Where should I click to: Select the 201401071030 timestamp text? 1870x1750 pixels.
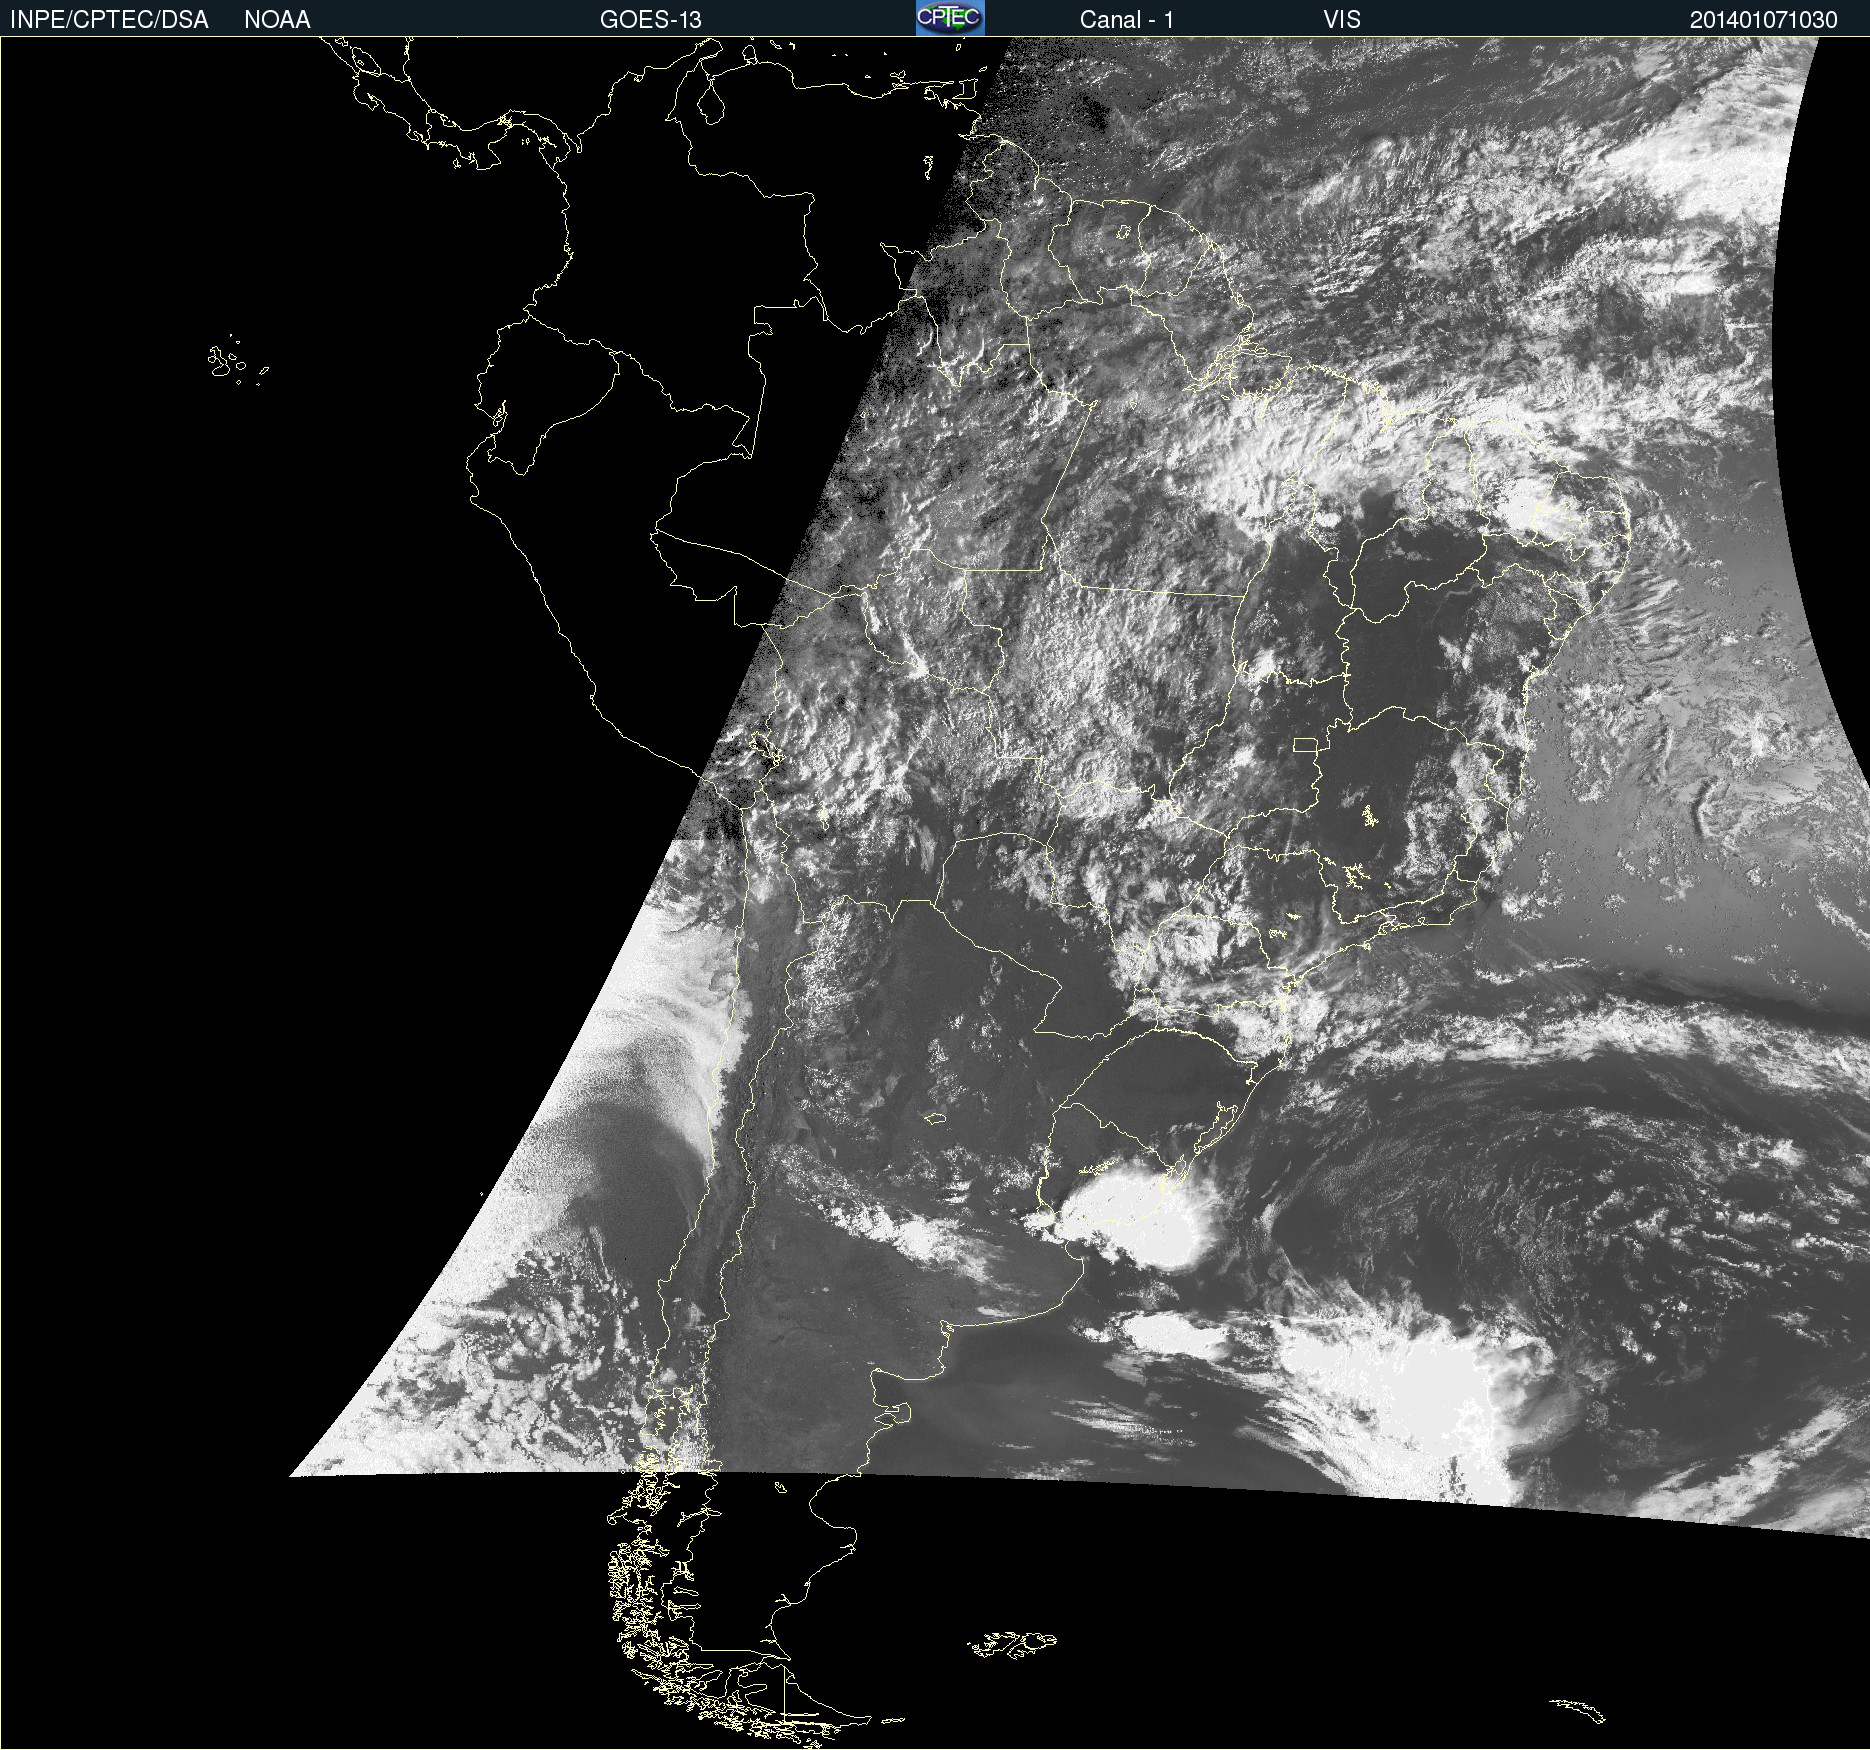pyautogui.click(x=1763, y=19)
